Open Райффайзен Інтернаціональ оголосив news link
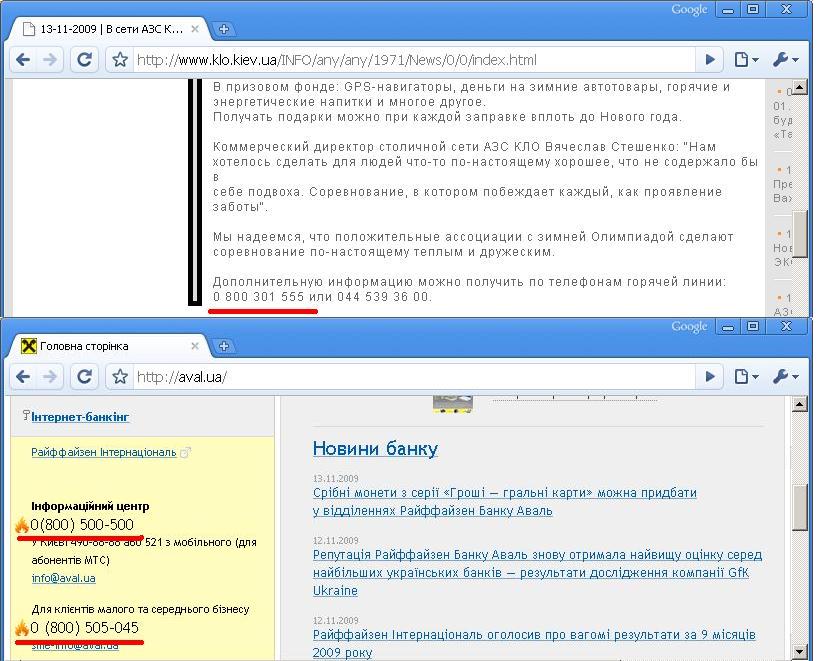 pyautogui.click(x=534, y=643)
